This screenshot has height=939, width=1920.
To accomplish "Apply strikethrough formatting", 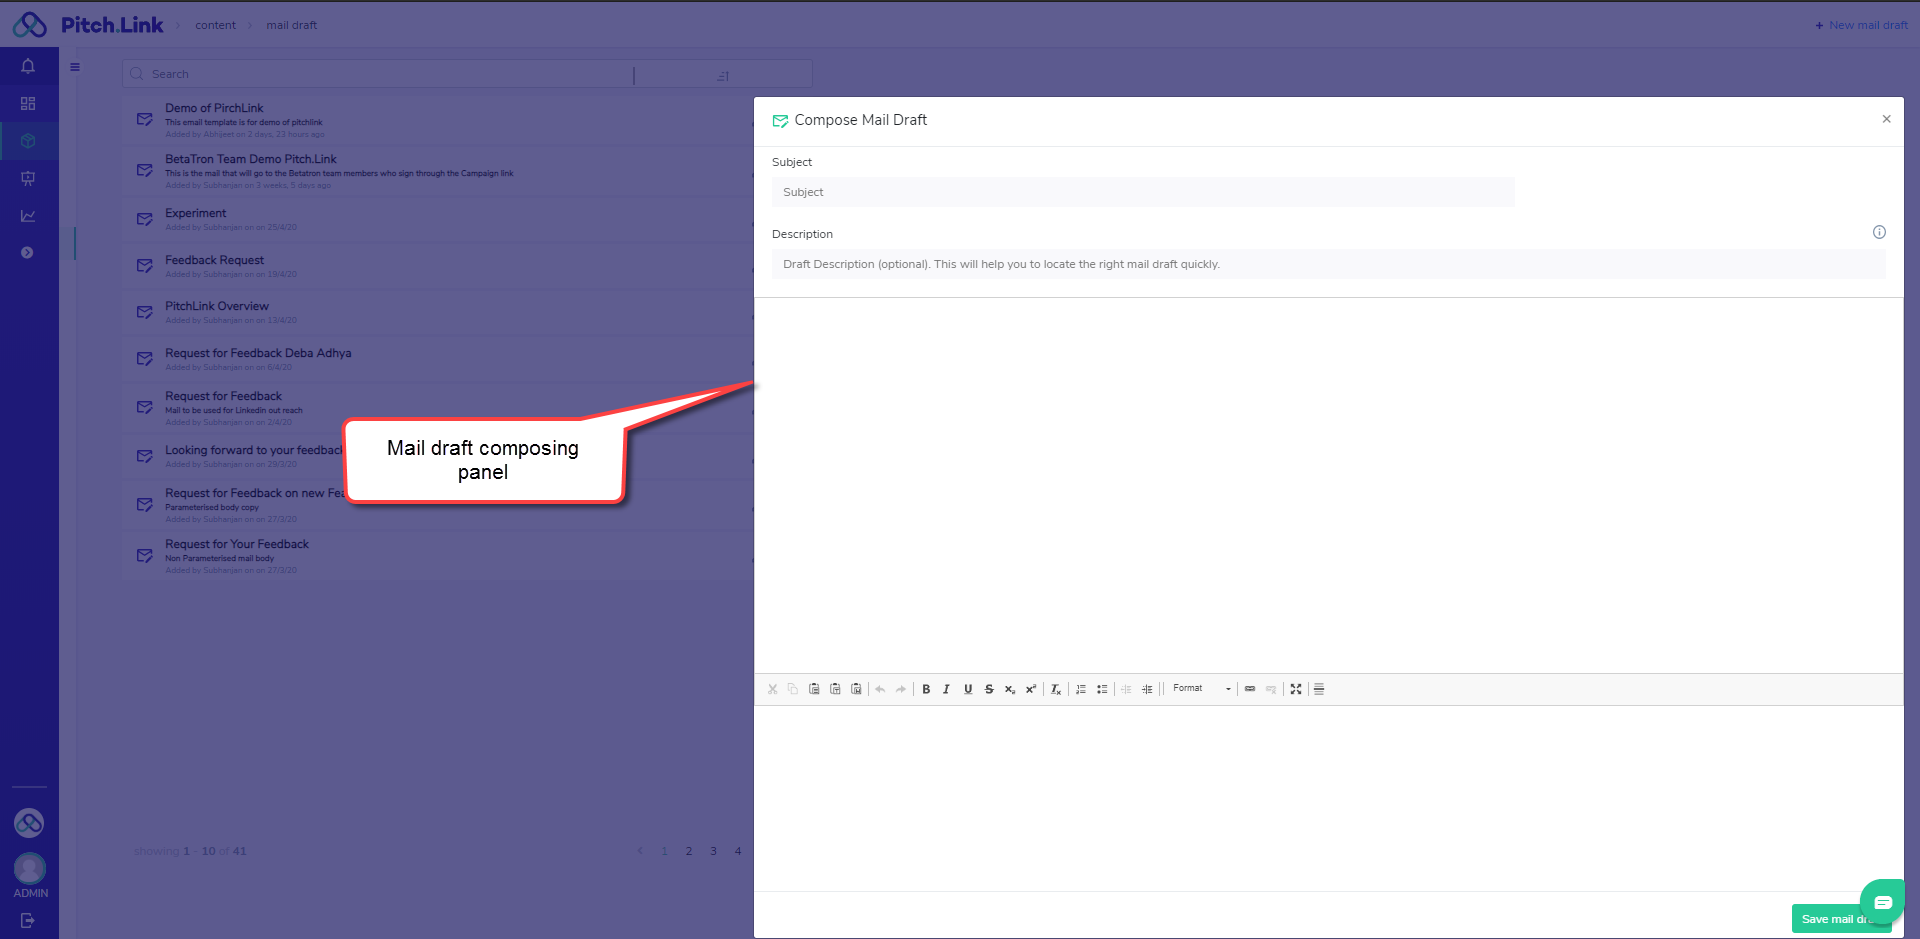I will tap(989, 689).
